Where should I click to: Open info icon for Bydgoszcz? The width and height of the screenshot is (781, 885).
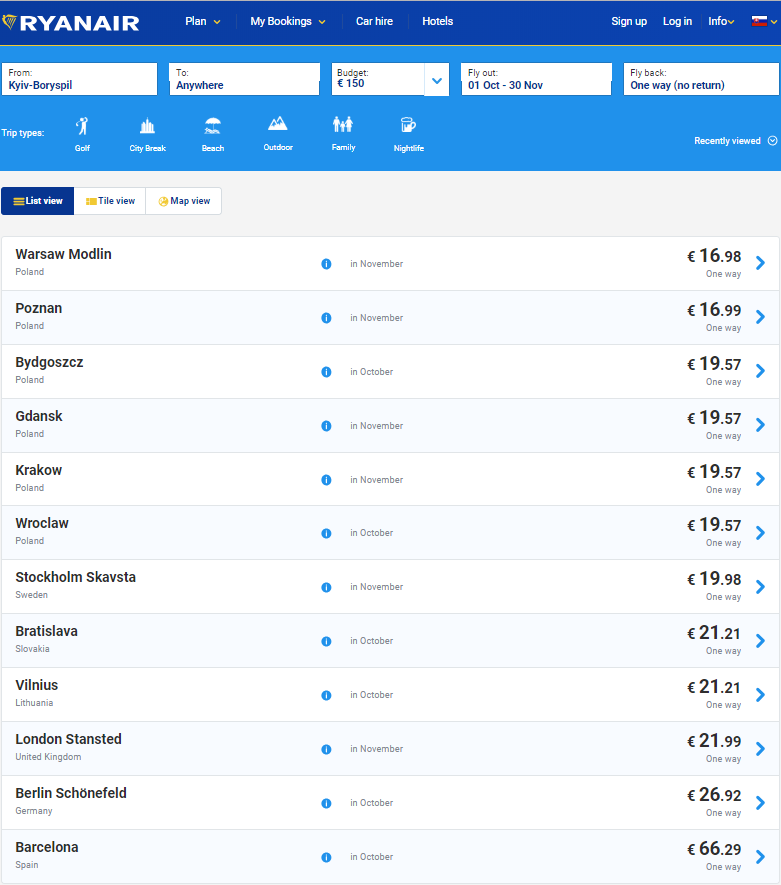[x=326, y=372]
